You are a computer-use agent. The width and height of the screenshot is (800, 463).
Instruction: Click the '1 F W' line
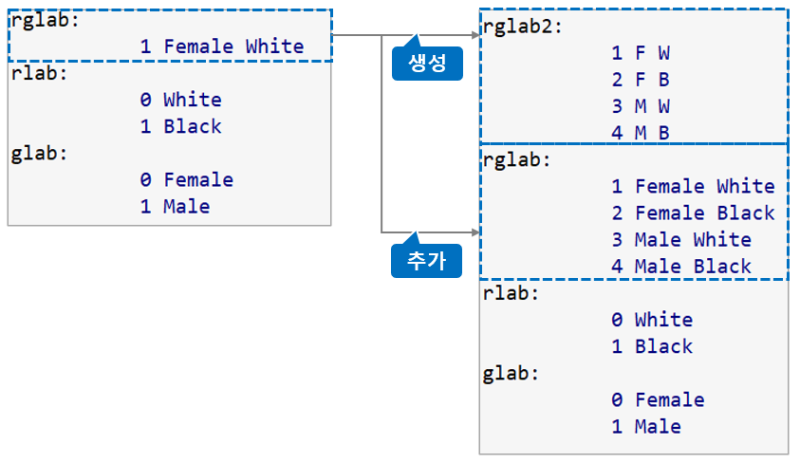640,53
